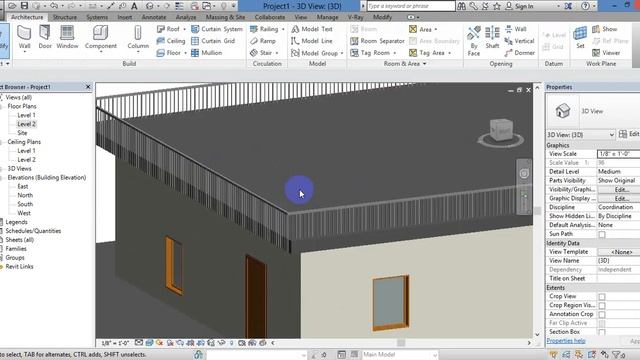Toggle Crop Region Visible checkbox
The height and width of the screenshot is (360, 640).
(602, 306)
